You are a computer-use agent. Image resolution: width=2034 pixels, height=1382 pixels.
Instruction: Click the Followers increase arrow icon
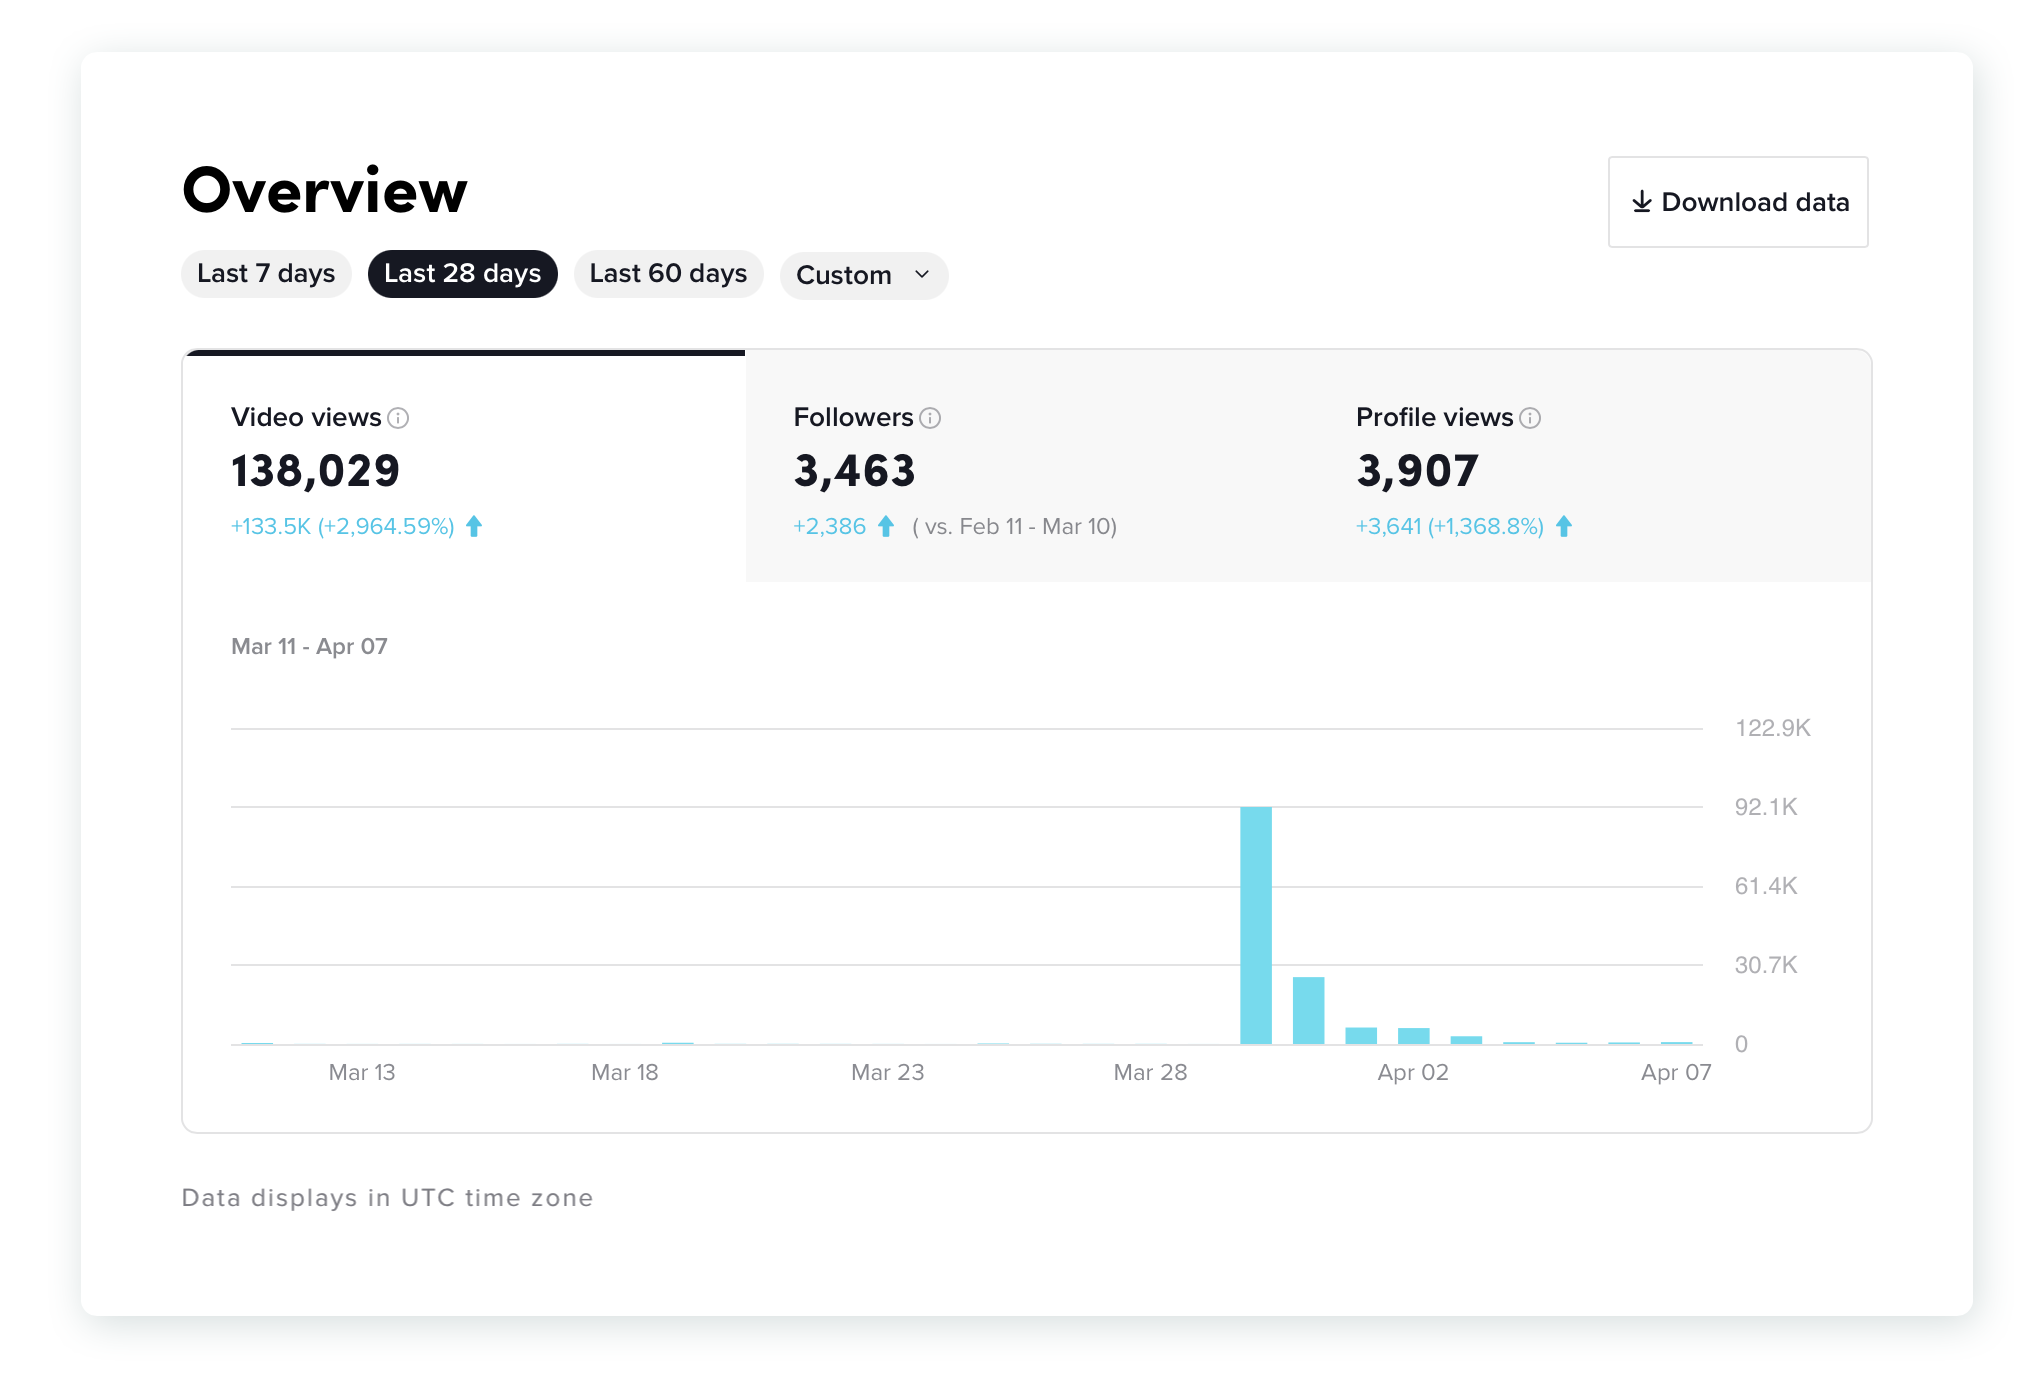pyautogui.click(x=886, y=526)
